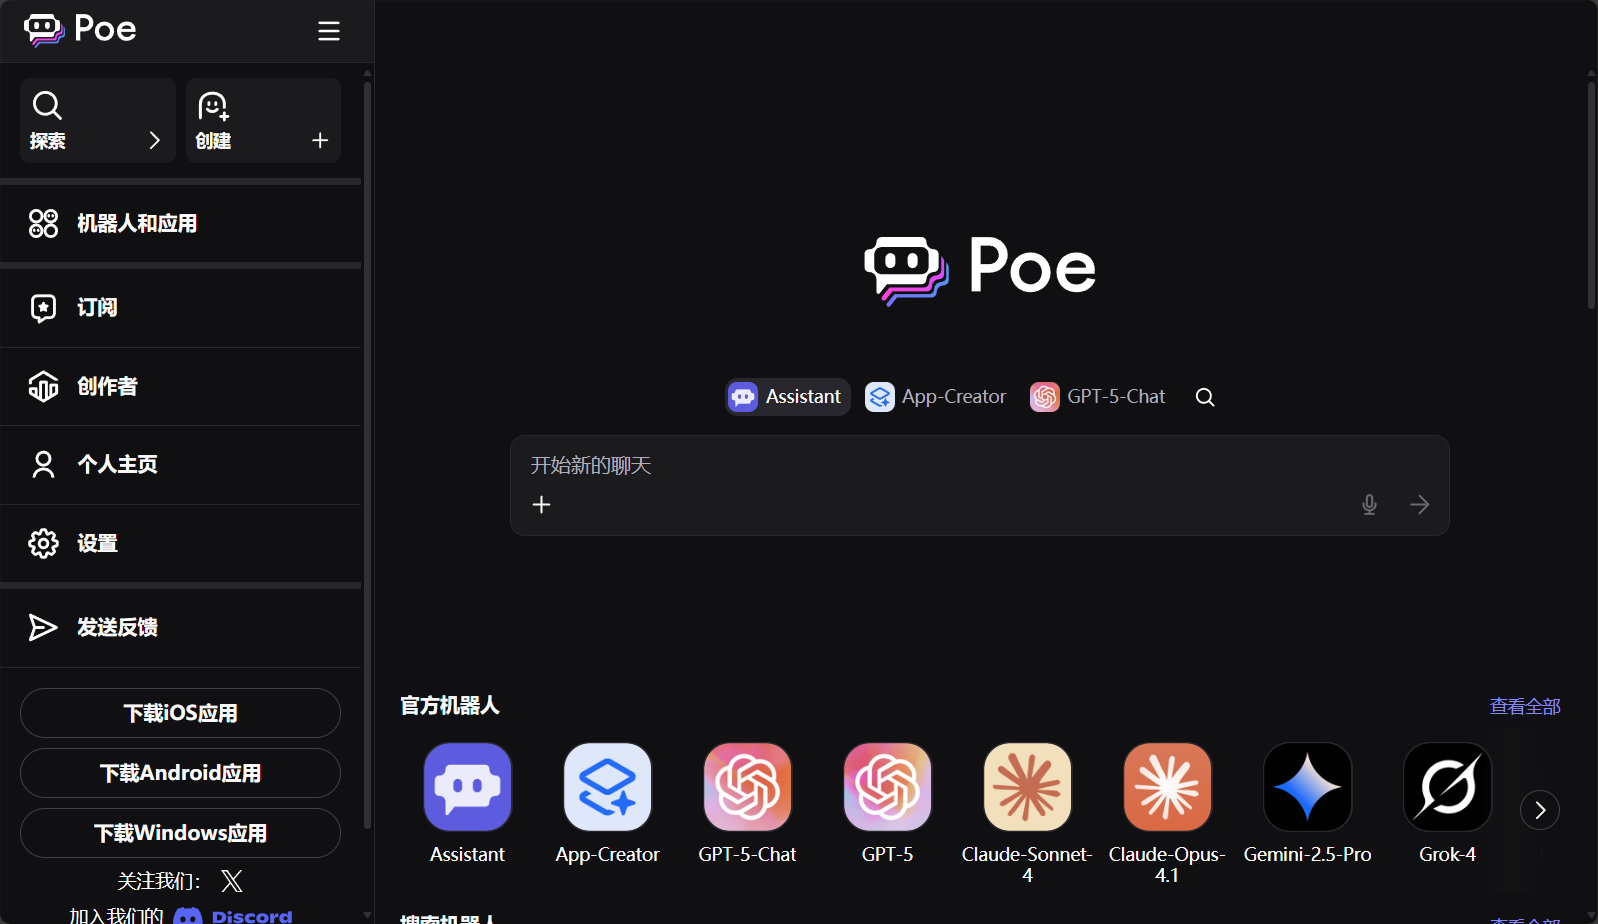Click the 官方机器人 section heading
This screenshot has width=1598, height=924.
coord(450,706)
